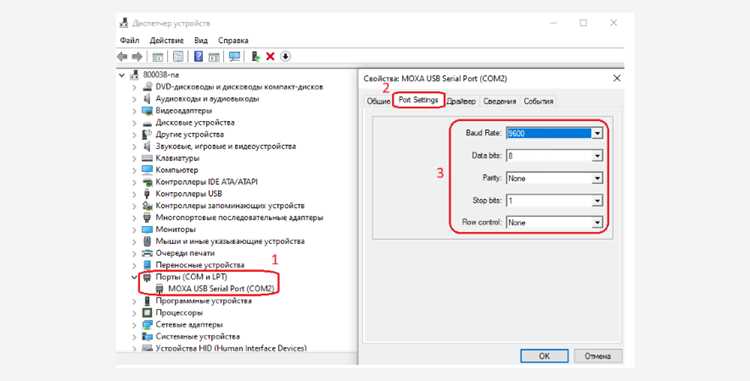Expand the Контроллеры IDE ATA/ATAPI node
Screen dimensions: 750x381
pos(134,182)
